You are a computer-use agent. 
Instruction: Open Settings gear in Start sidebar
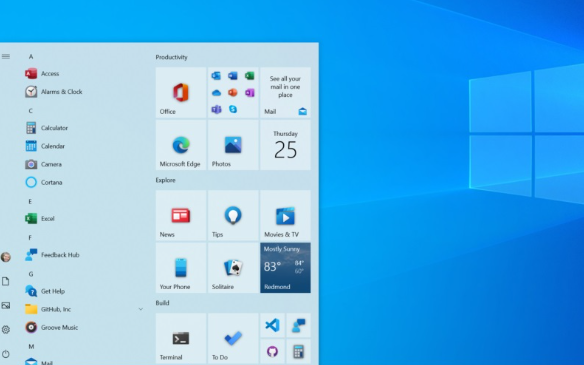6,329
